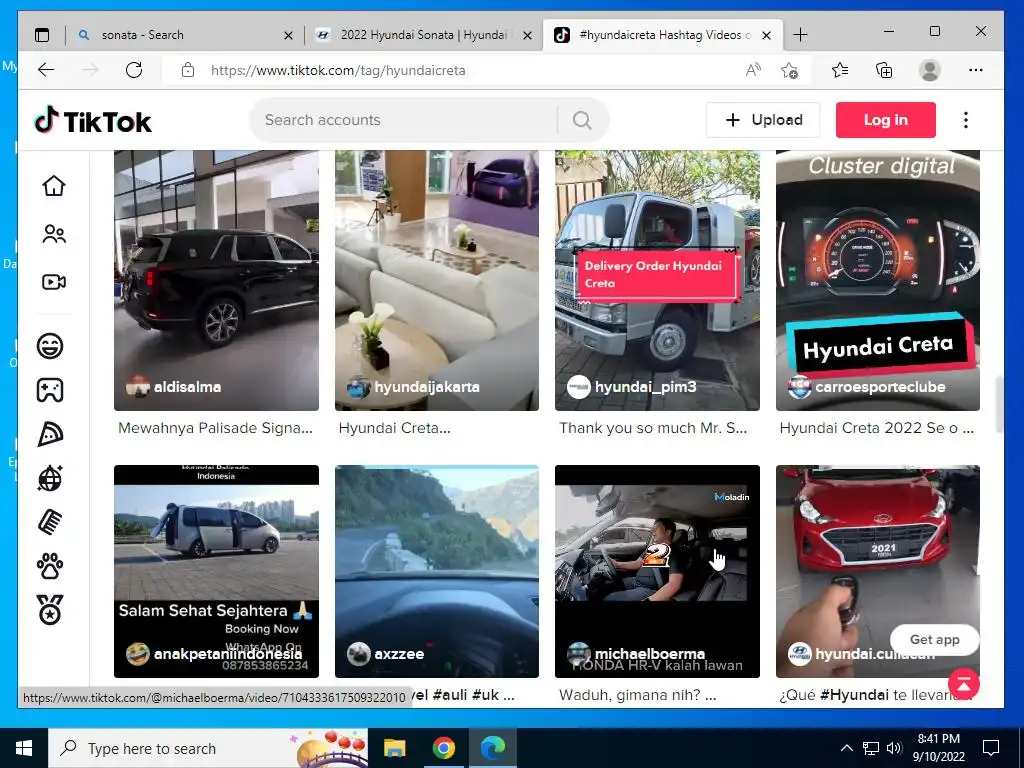
Task: Click the search magnifier button in TikTok
Action: tap(582, 120)
